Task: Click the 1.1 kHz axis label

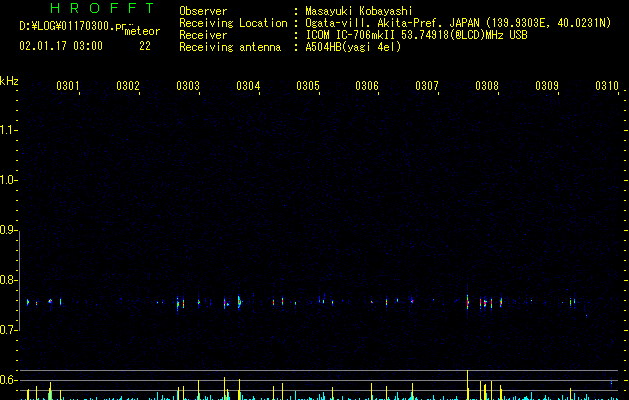Action: point(8,130)
